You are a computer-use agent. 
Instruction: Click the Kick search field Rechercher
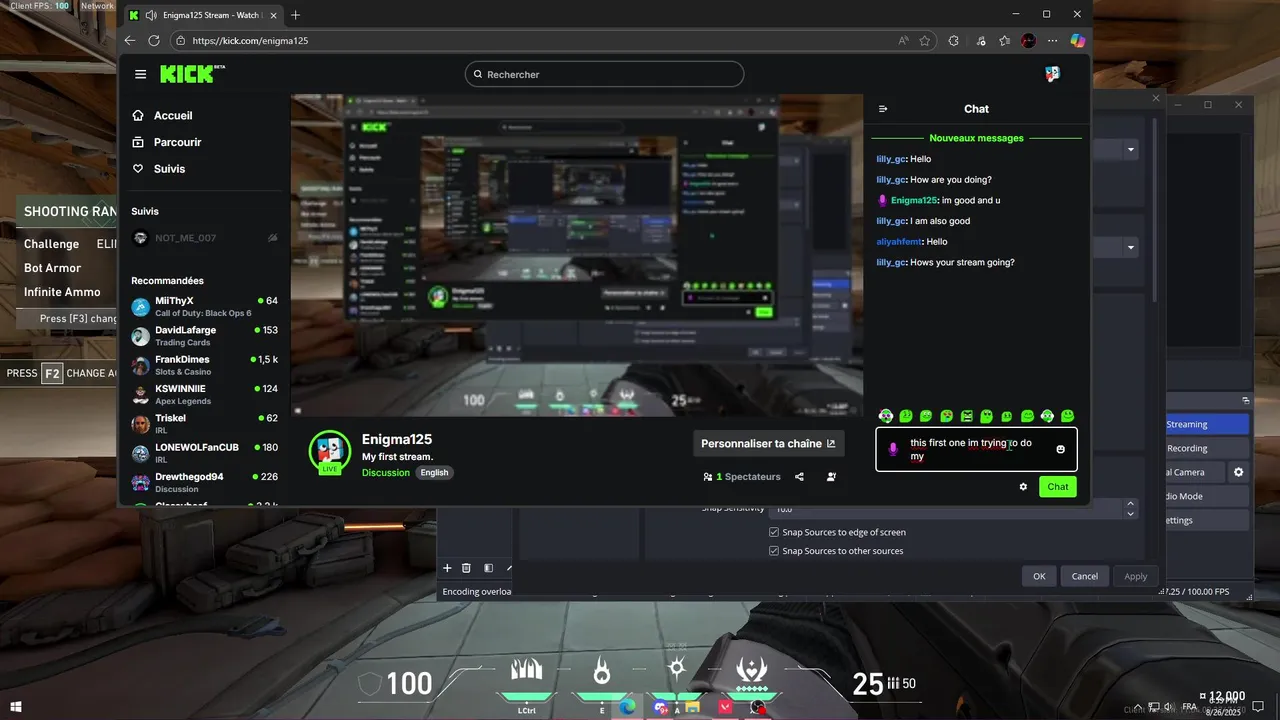pos(604,74)
